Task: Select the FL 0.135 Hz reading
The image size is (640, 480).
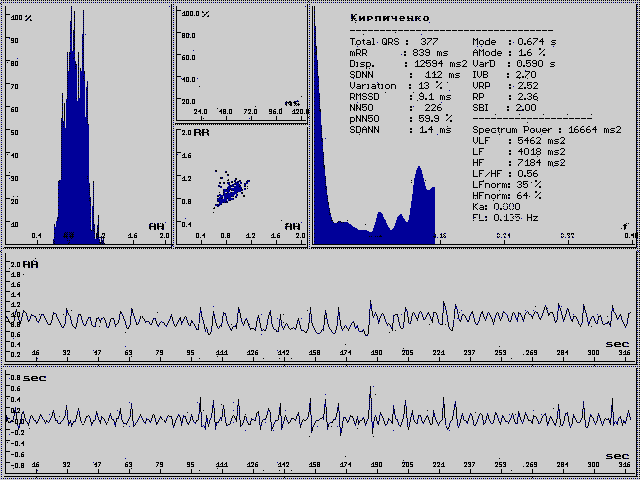Action: 505,216
